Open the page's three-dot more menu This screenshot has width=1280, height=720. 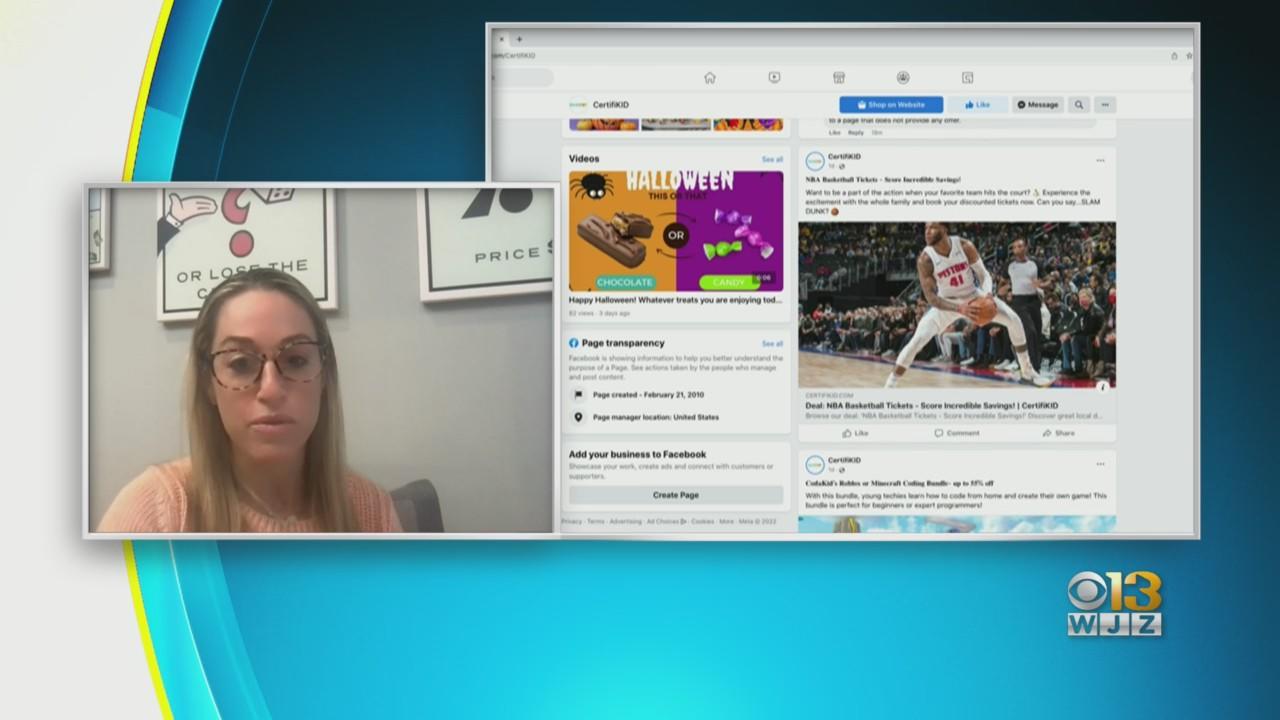[x=1105, y=105]
